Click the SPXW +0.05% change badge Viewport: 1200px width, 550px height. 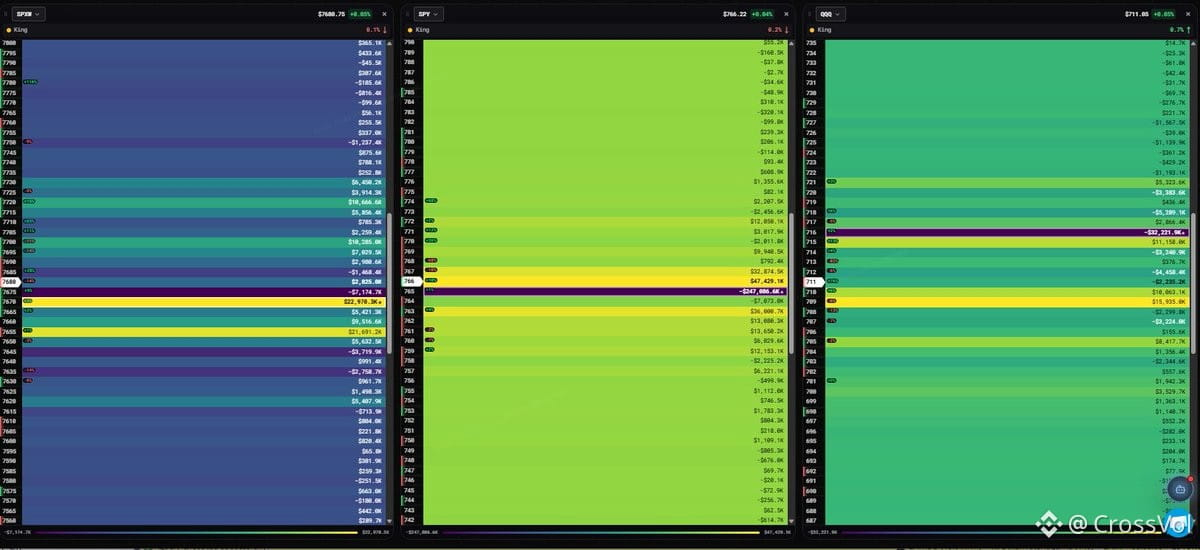[362, 14]
